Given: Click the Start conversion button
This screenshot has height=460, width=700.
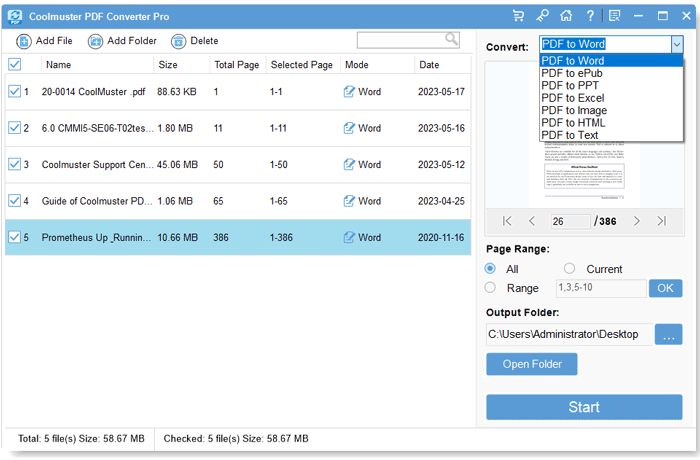Looking at the screenshot, I should click(x=584, y=407).
